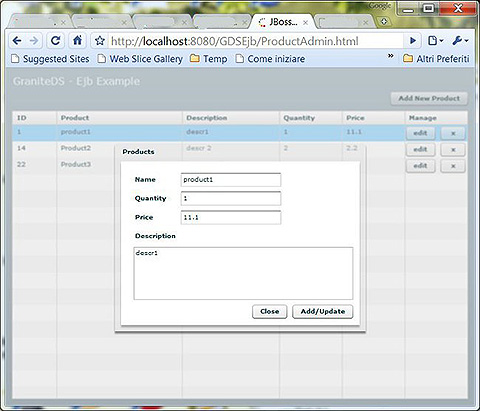Minimize the browser window
Image resolution: width=480 pixels, height=411 pixels.
point(408,8)
